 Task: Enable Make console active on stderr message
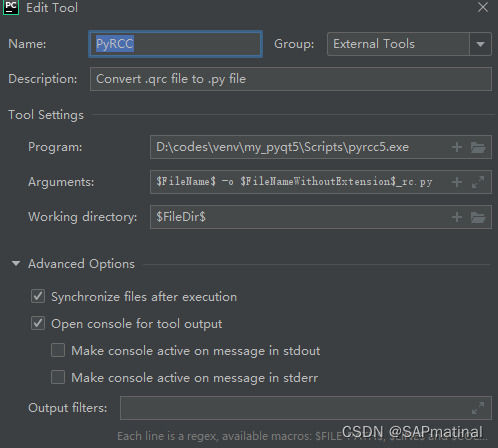coord(58,377)
